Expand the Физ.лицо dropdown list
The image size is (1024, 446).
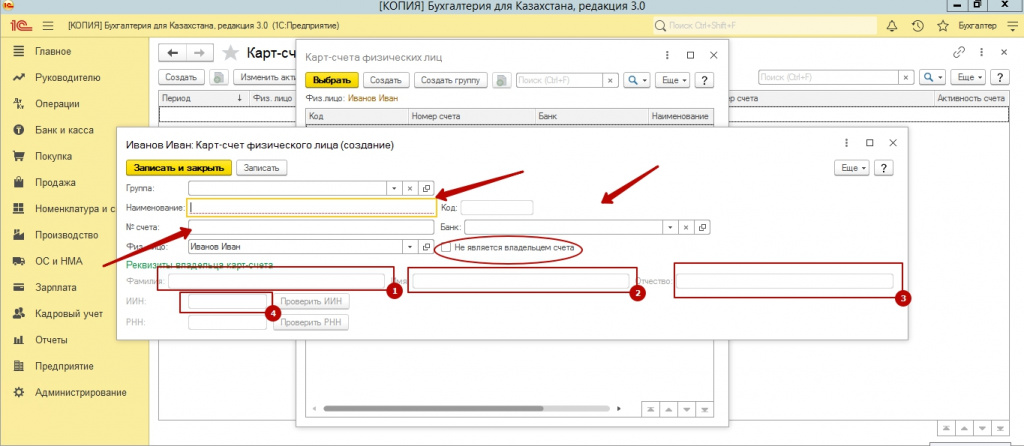pos(410,247)
